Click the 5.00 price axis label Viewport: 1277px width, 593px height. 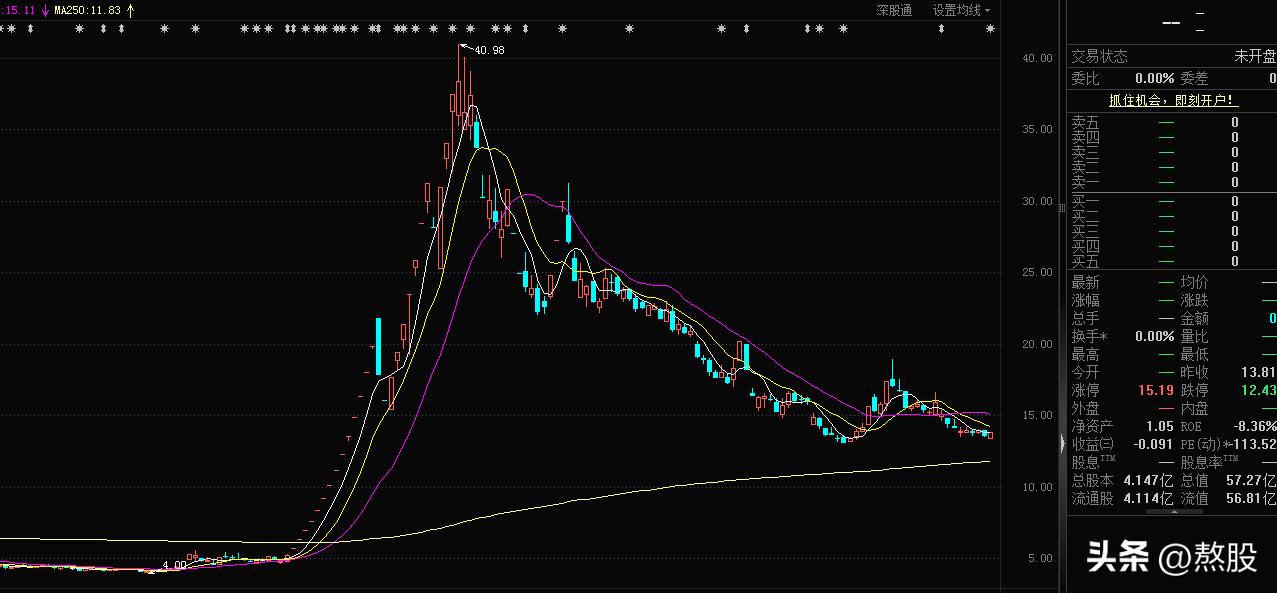tap(1040, 558)
